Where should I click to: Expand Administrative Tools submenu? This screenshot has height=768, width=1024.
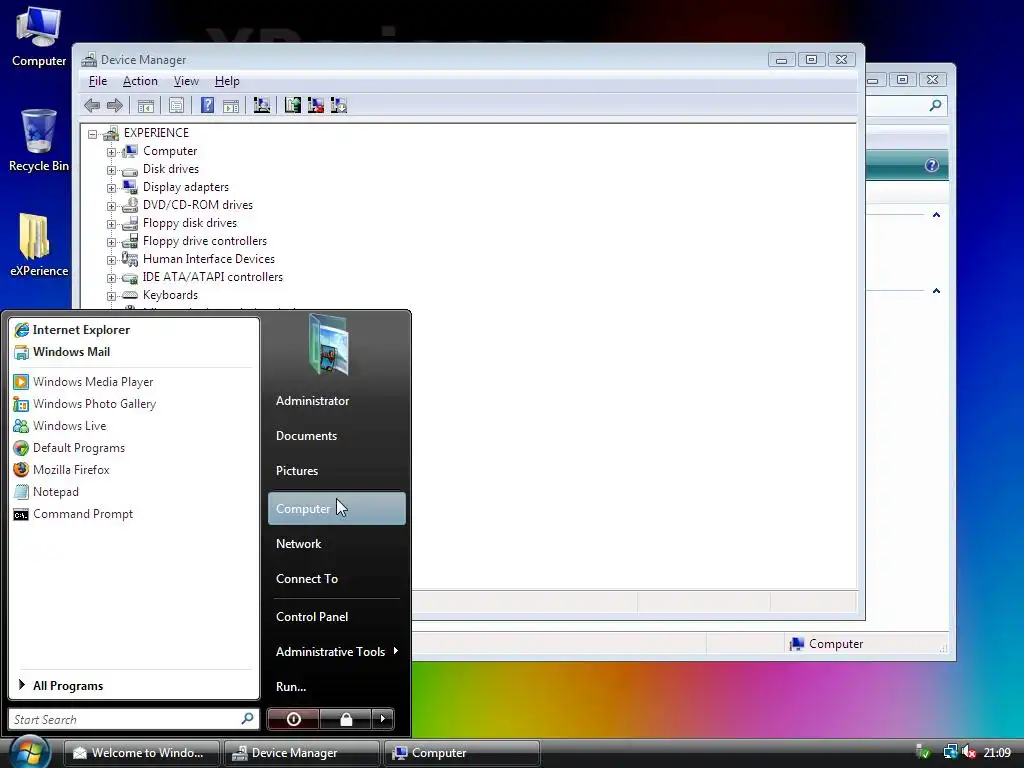pos(336,652)
